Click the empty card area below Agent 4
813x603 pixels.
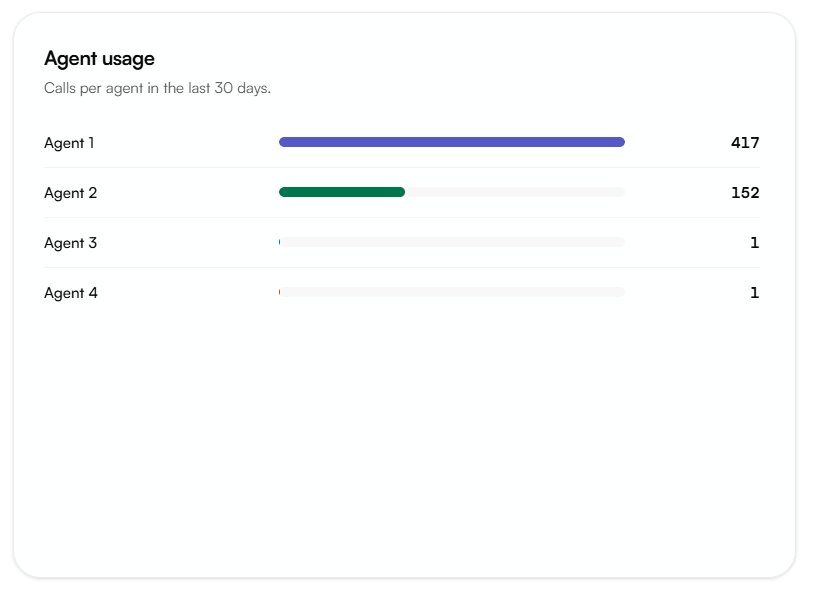pos(404,441)
